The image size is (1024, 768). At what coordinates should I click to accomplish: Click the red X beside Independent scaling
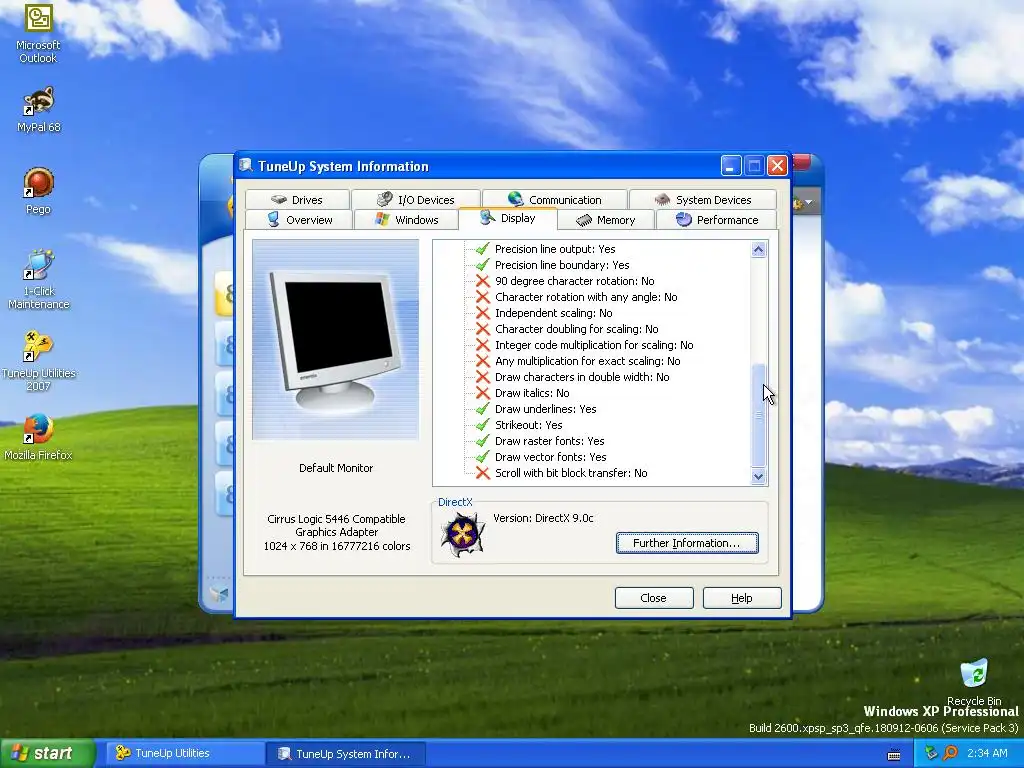(x=483, y=313)
